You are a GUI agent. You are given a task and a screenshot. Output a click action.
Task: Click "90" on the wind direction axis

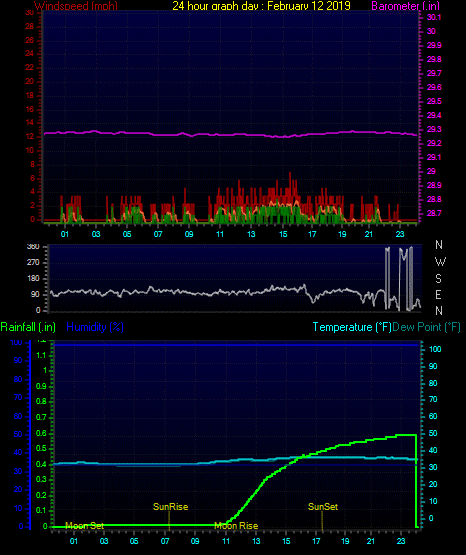click(35, 294)
